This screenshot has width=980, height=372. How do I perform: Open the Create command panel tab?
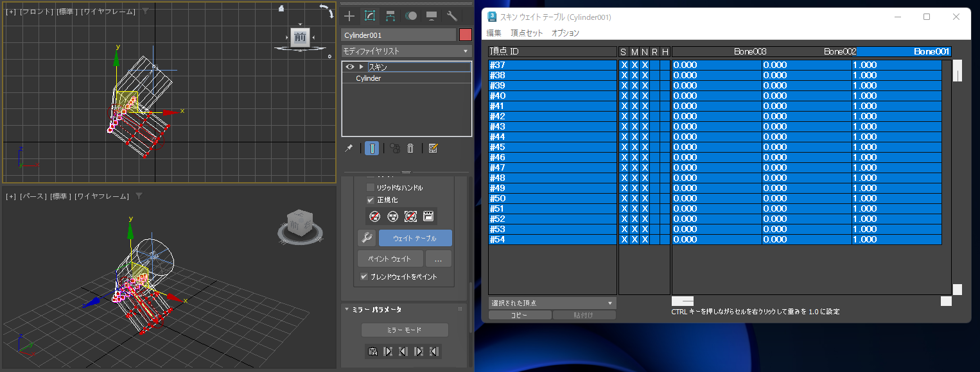click(x=350, y=16)
